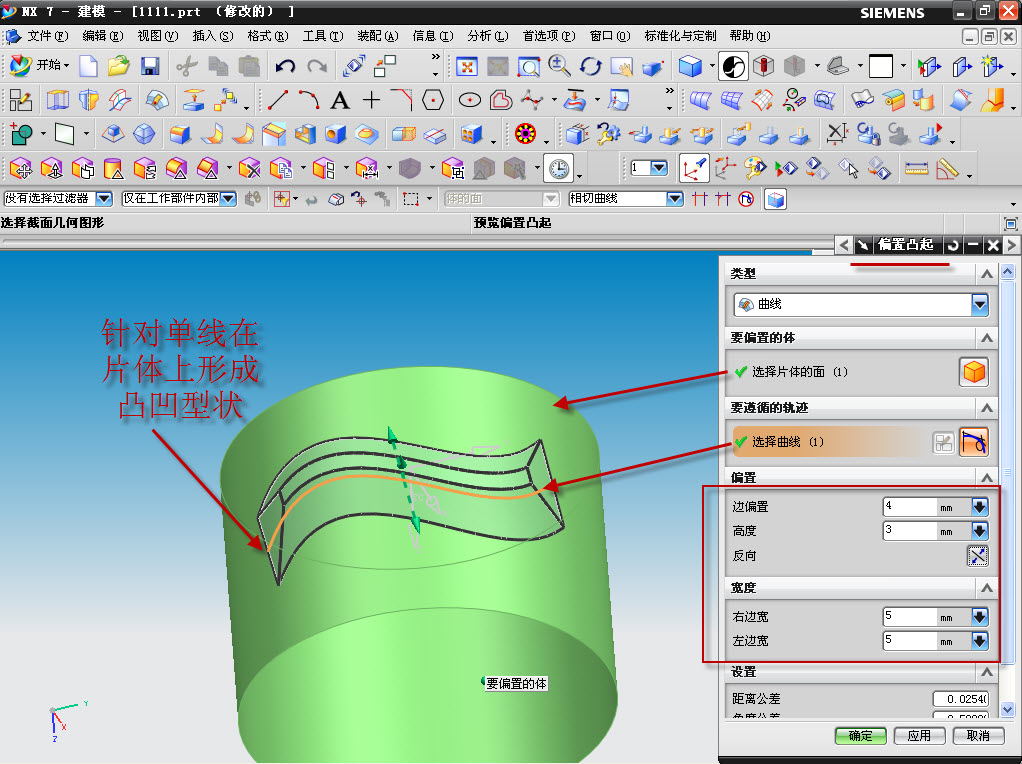
Task: Click the dialog scrollbar down arrow
Action: pyautogui.click(x=1007, y=709)
